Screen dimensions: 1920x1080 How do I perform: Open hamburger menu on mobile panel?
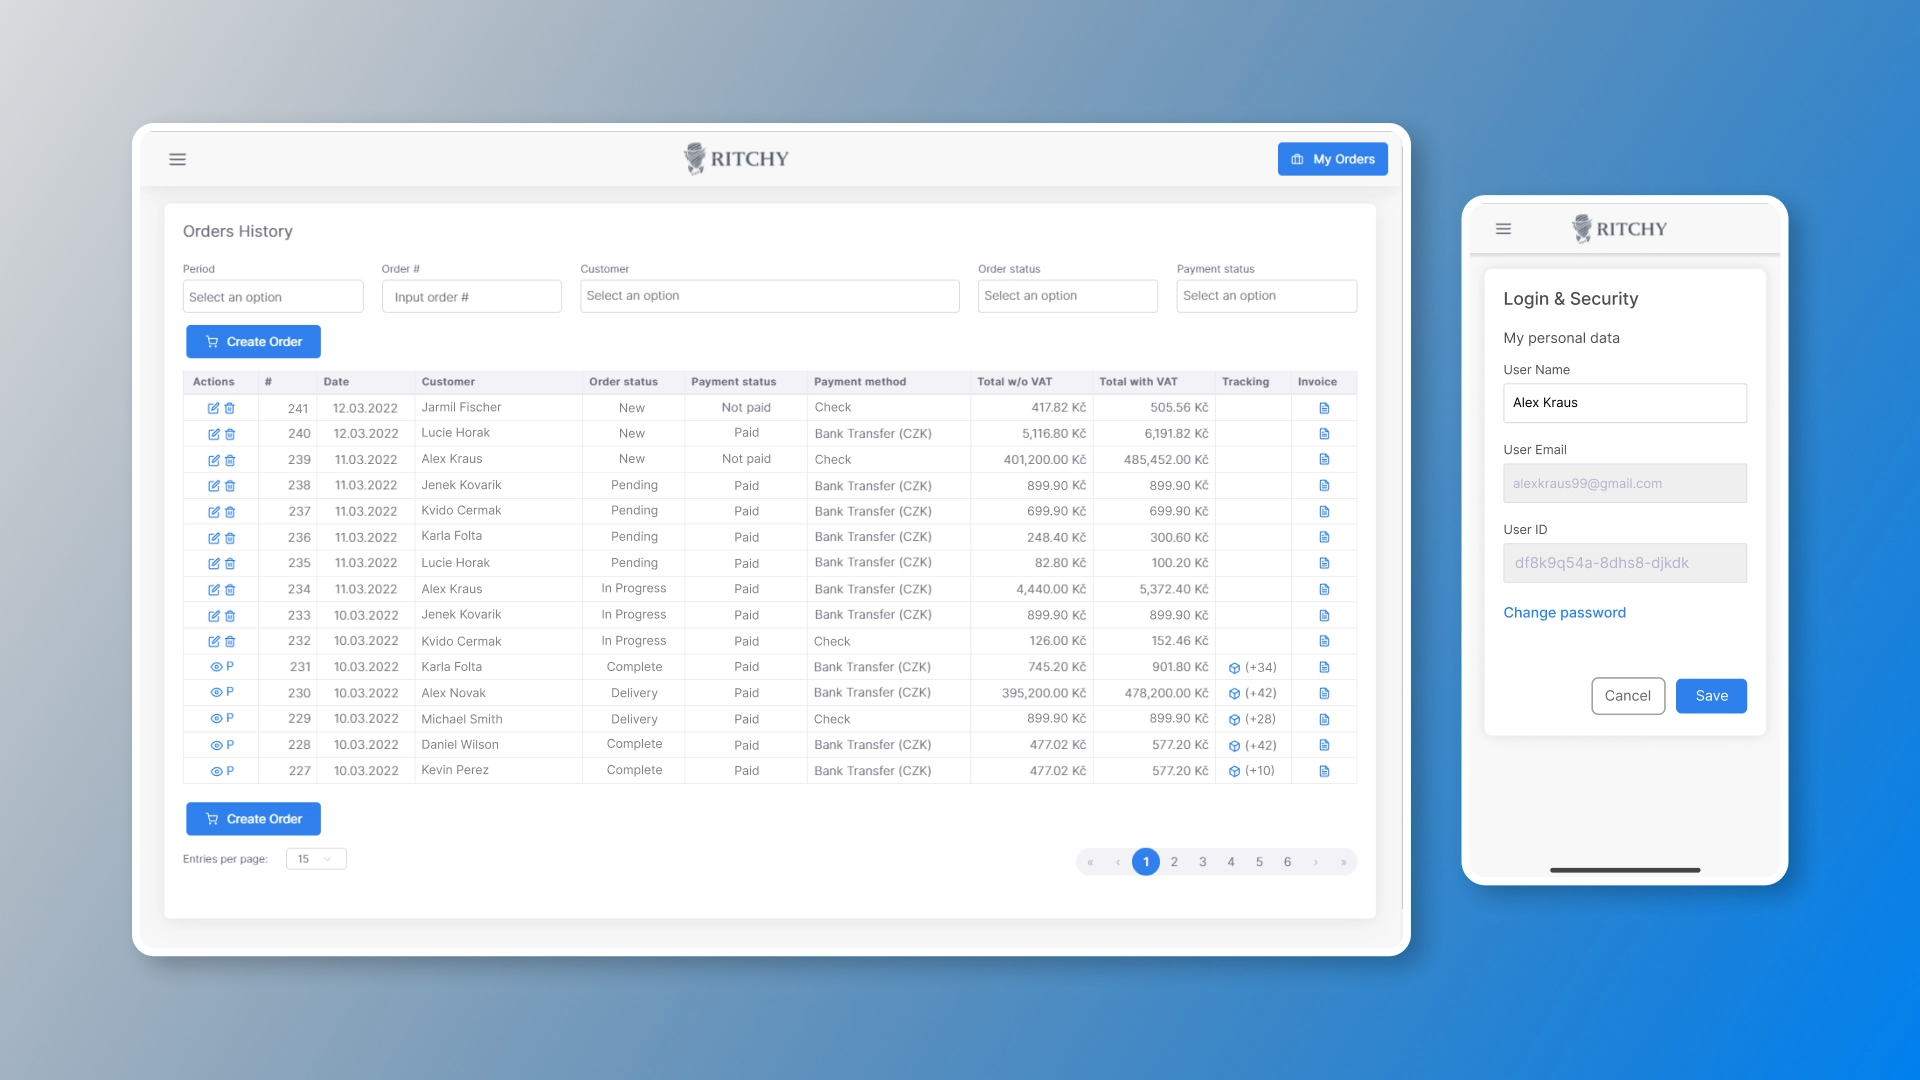1503,229
